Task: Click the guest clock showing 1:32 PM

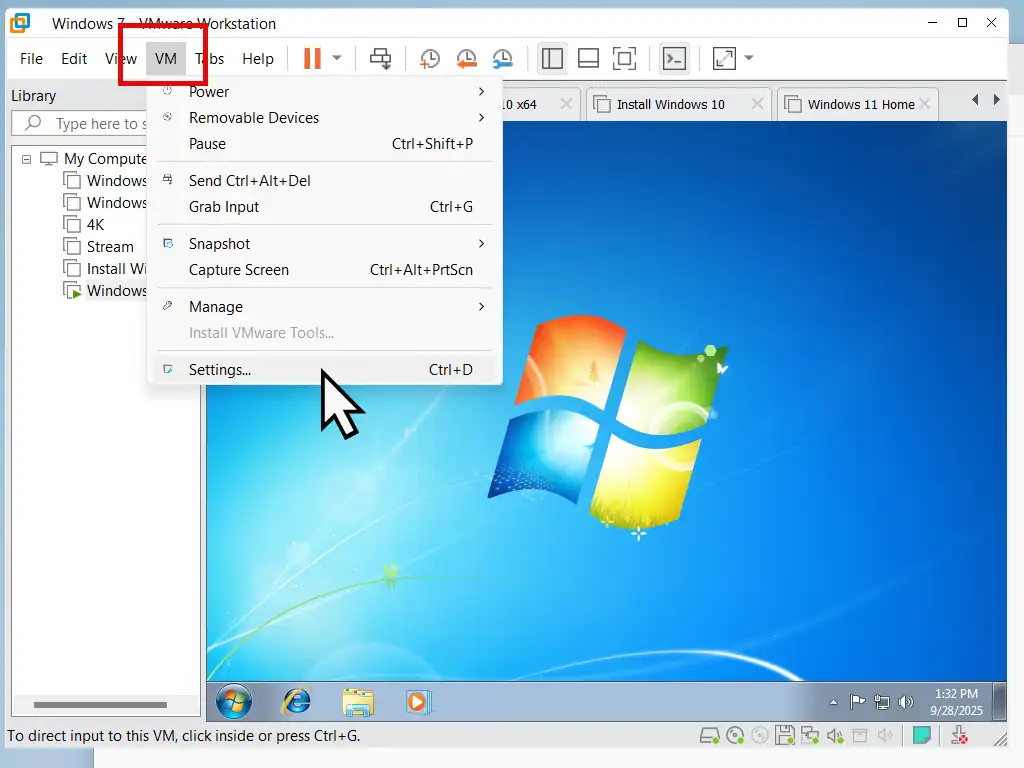Action: point(956,702)
